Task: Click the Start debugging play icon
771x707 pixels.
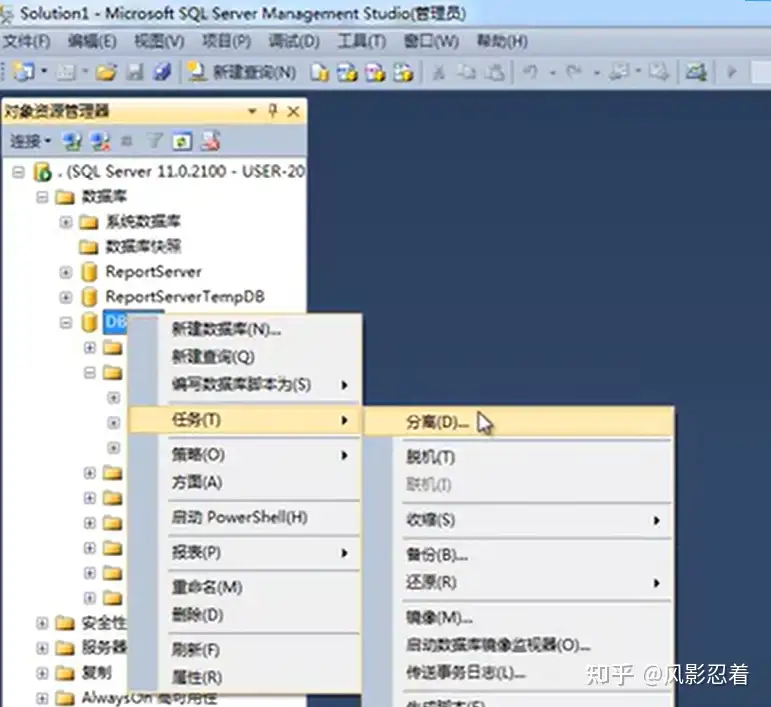Action: (732, 72)
